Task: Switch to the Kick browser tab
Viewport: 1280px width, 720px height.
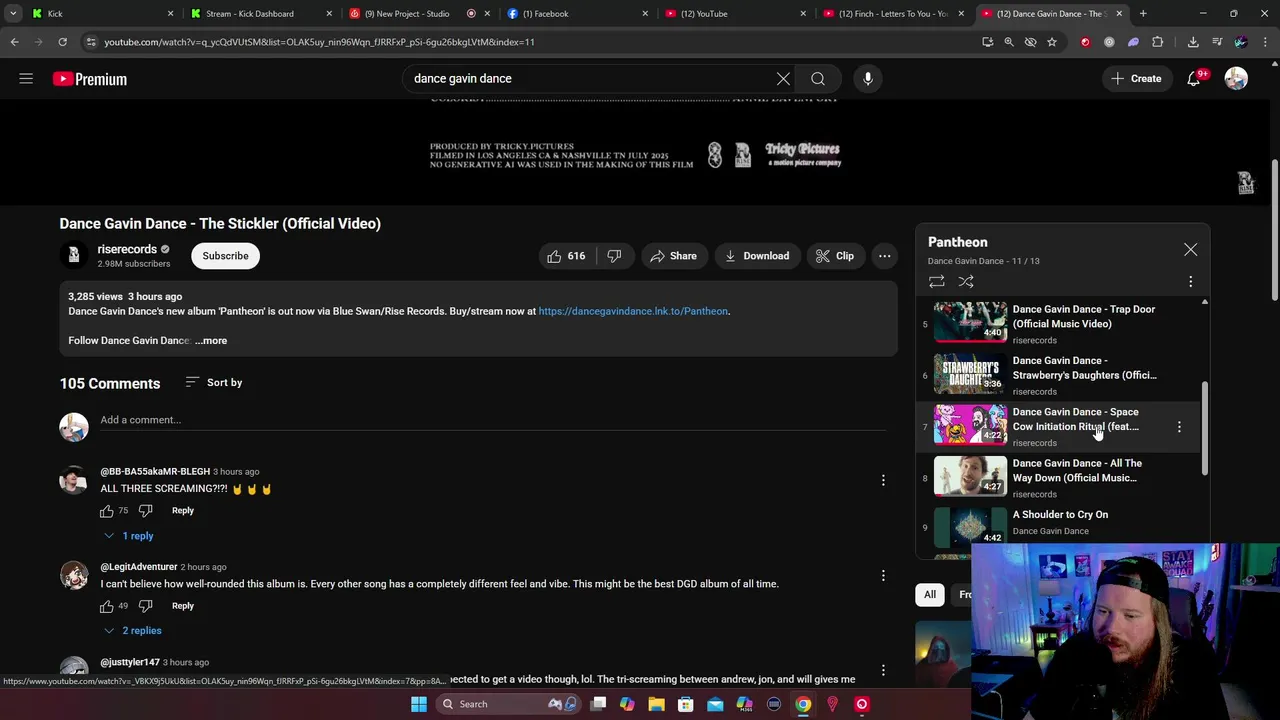Action: coord(100,14)
